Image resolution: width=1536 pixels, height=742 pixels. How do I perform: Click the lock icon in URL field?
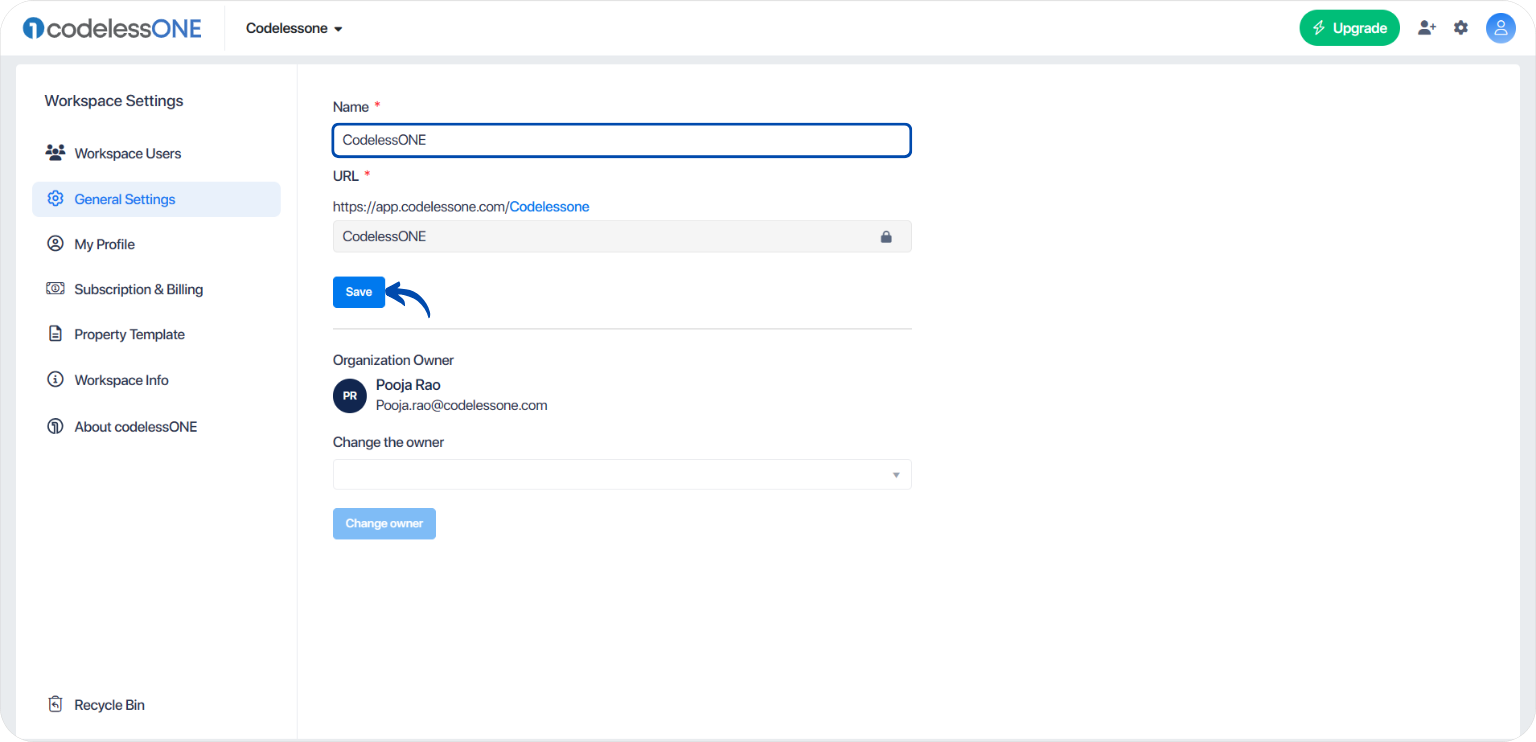pyautogui.click(x=886, y=237)
